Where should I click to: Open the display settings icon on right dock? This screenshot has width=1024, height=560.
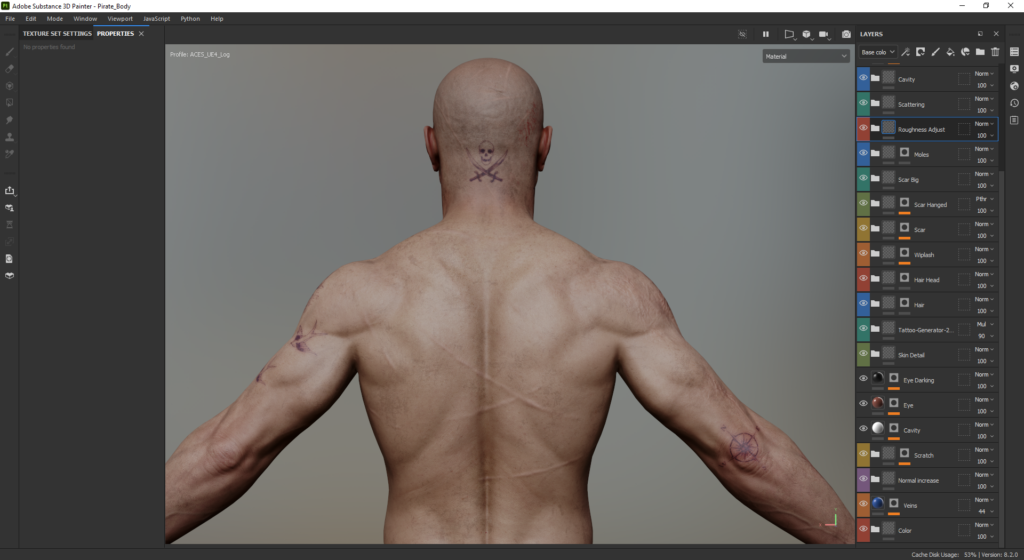(1014, 69)
